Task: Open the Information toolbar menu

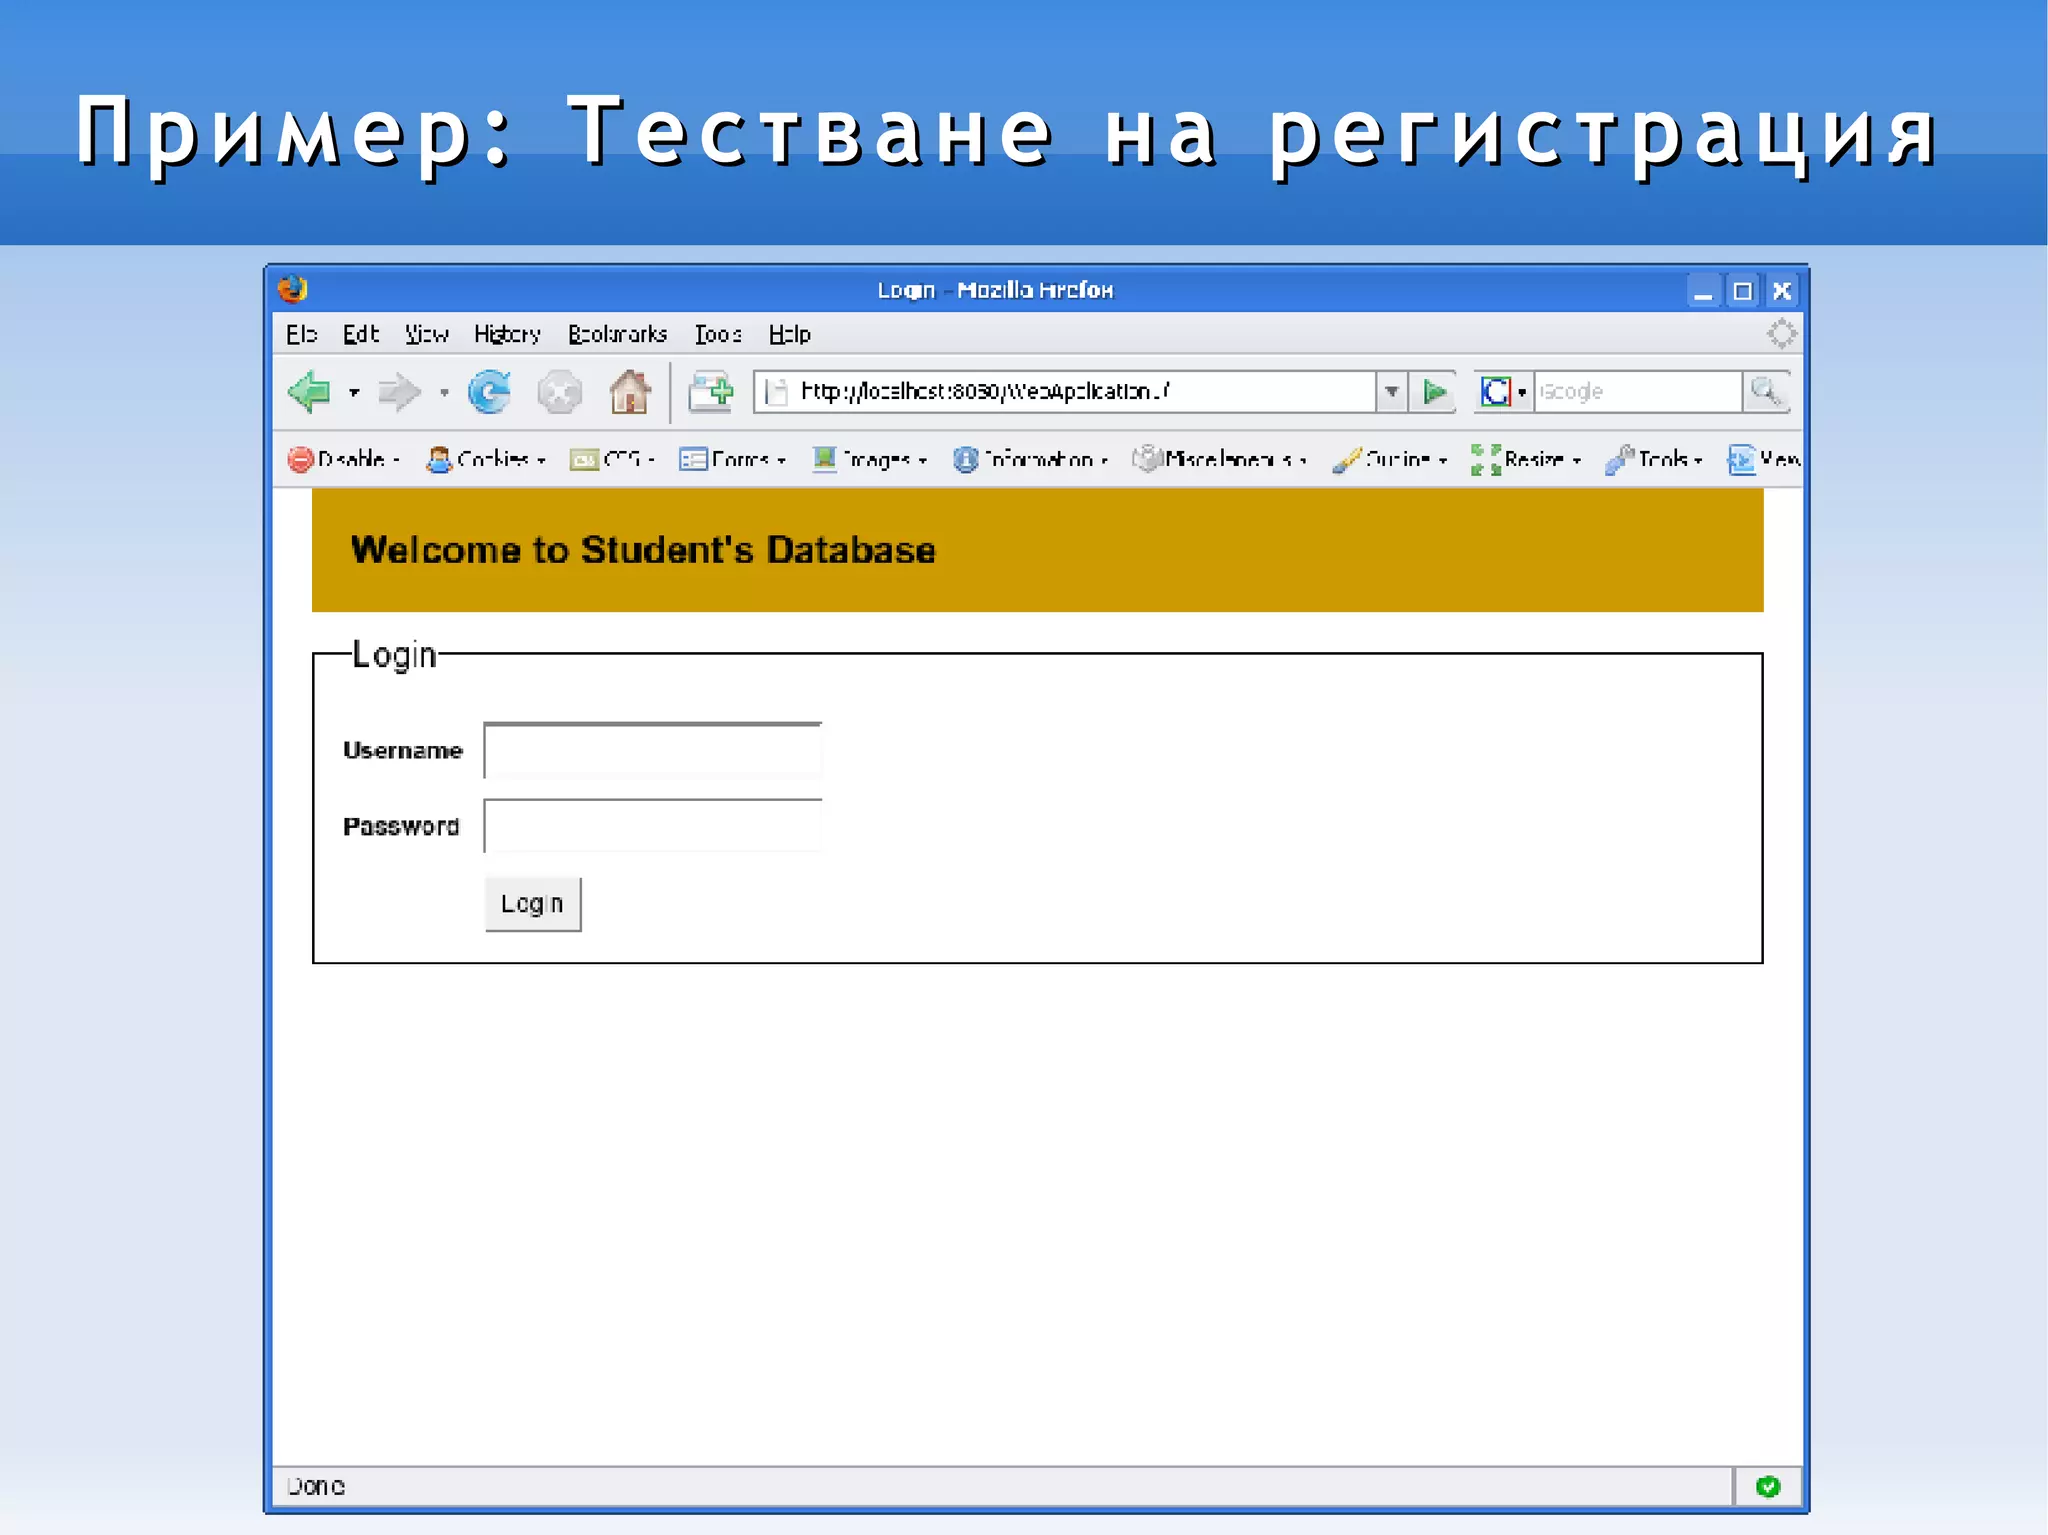Action: [x=1030, y=459]
